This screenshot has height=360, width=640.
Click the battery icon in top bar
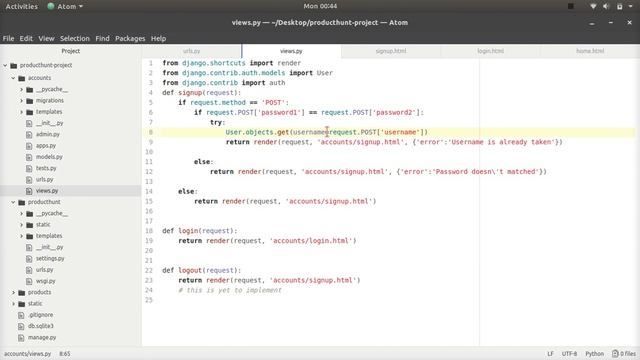(x=619, y=6)
